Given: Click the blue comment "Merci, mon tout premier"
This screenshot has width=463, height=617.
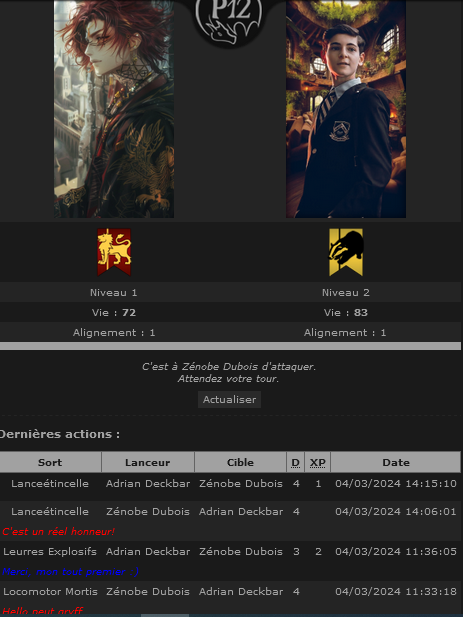Looking at the screenshot, I should click(70, 571).
